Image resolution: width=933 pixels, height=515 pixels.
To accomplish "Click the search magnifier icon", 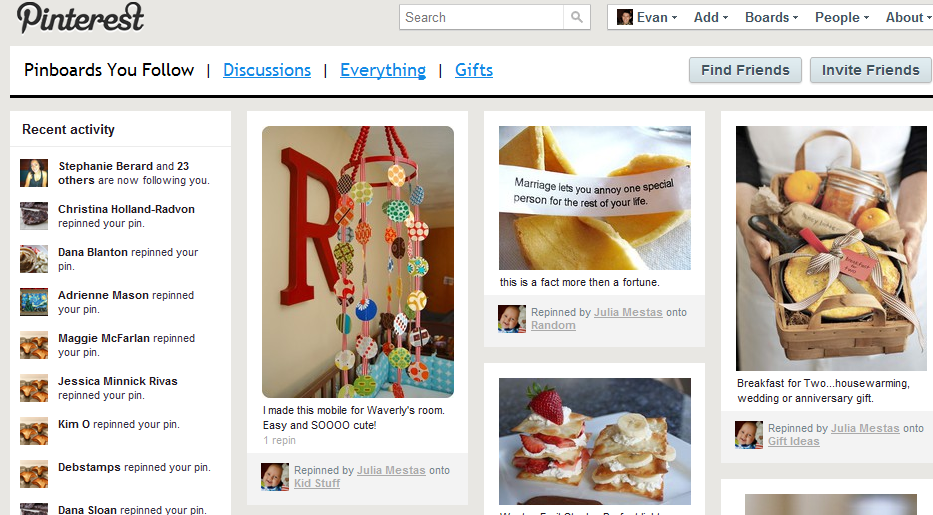I will (x=577, y=17).
